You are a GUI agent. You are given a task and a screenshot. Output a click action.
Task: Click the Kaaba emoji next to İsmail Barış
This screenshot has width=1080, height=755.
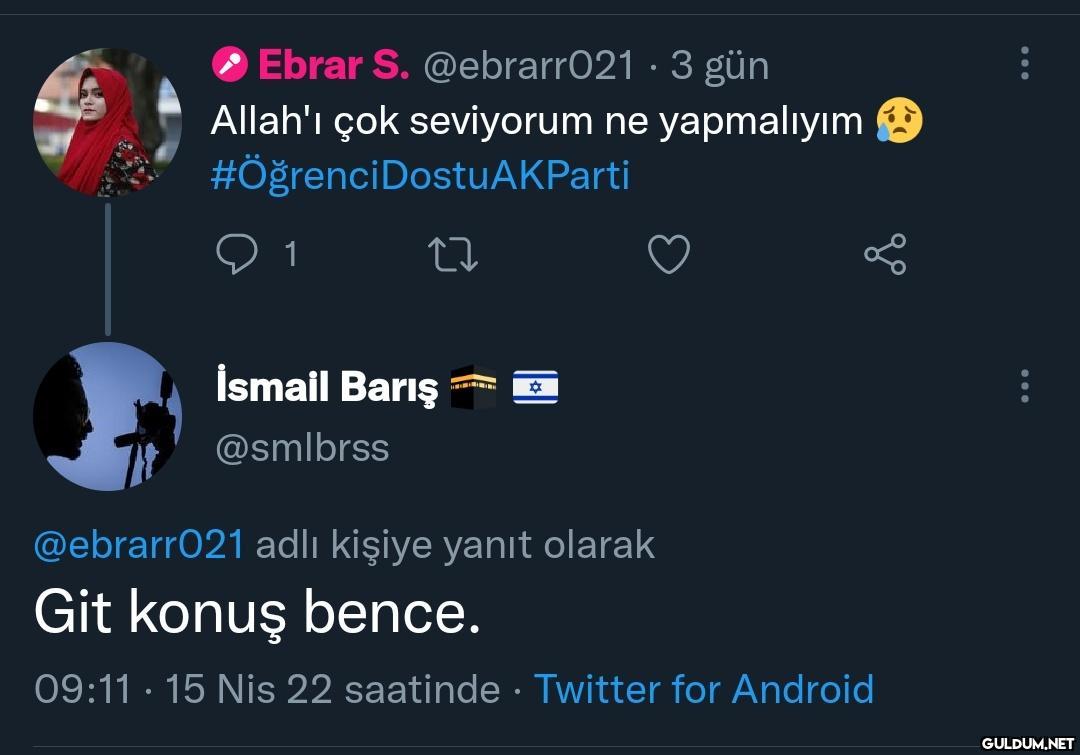tap(473, 388)
